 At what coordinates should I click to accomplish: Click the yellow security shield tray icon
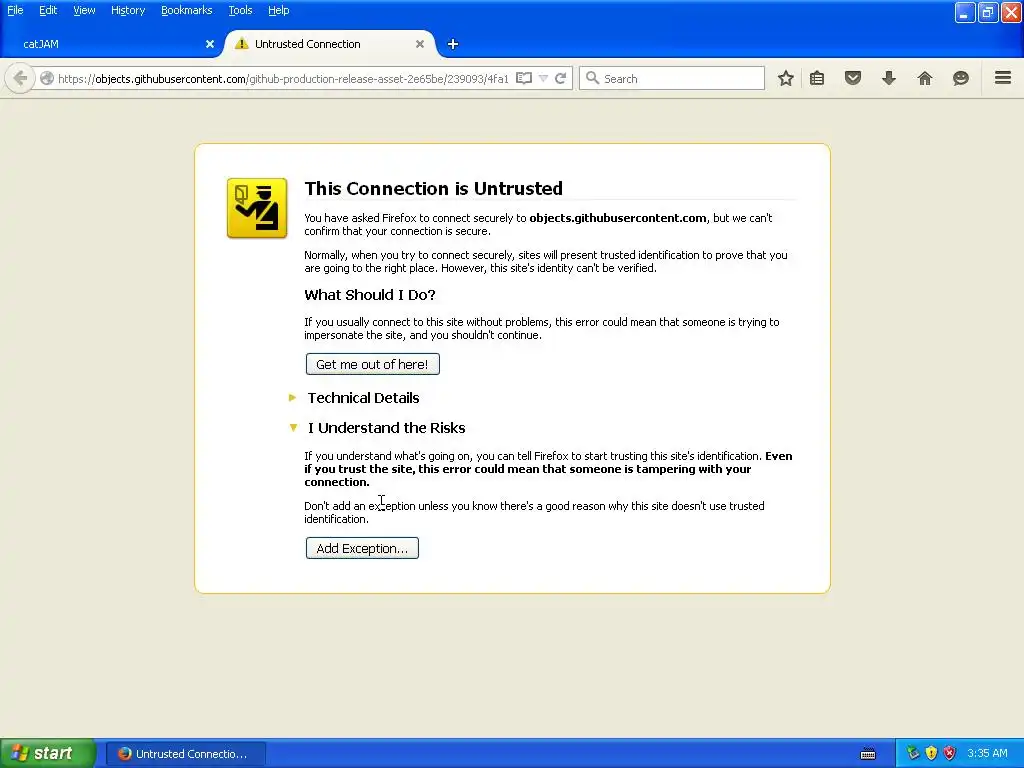(x=931, y=753)
